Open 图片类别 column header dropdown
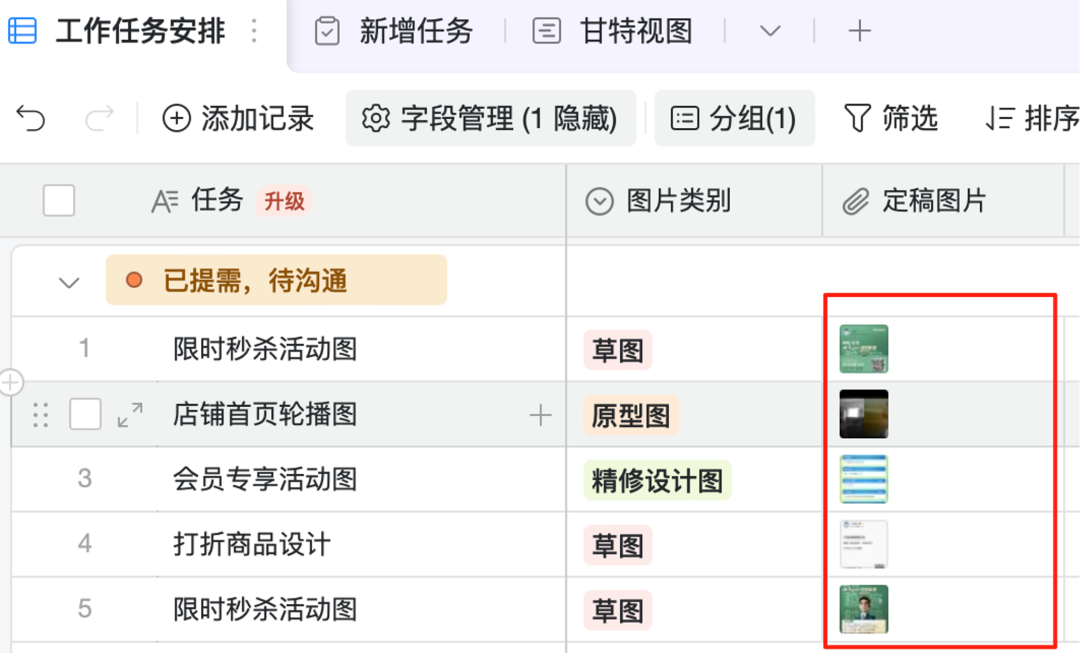This screenshot has height=653, width=1080. point(599,201)
